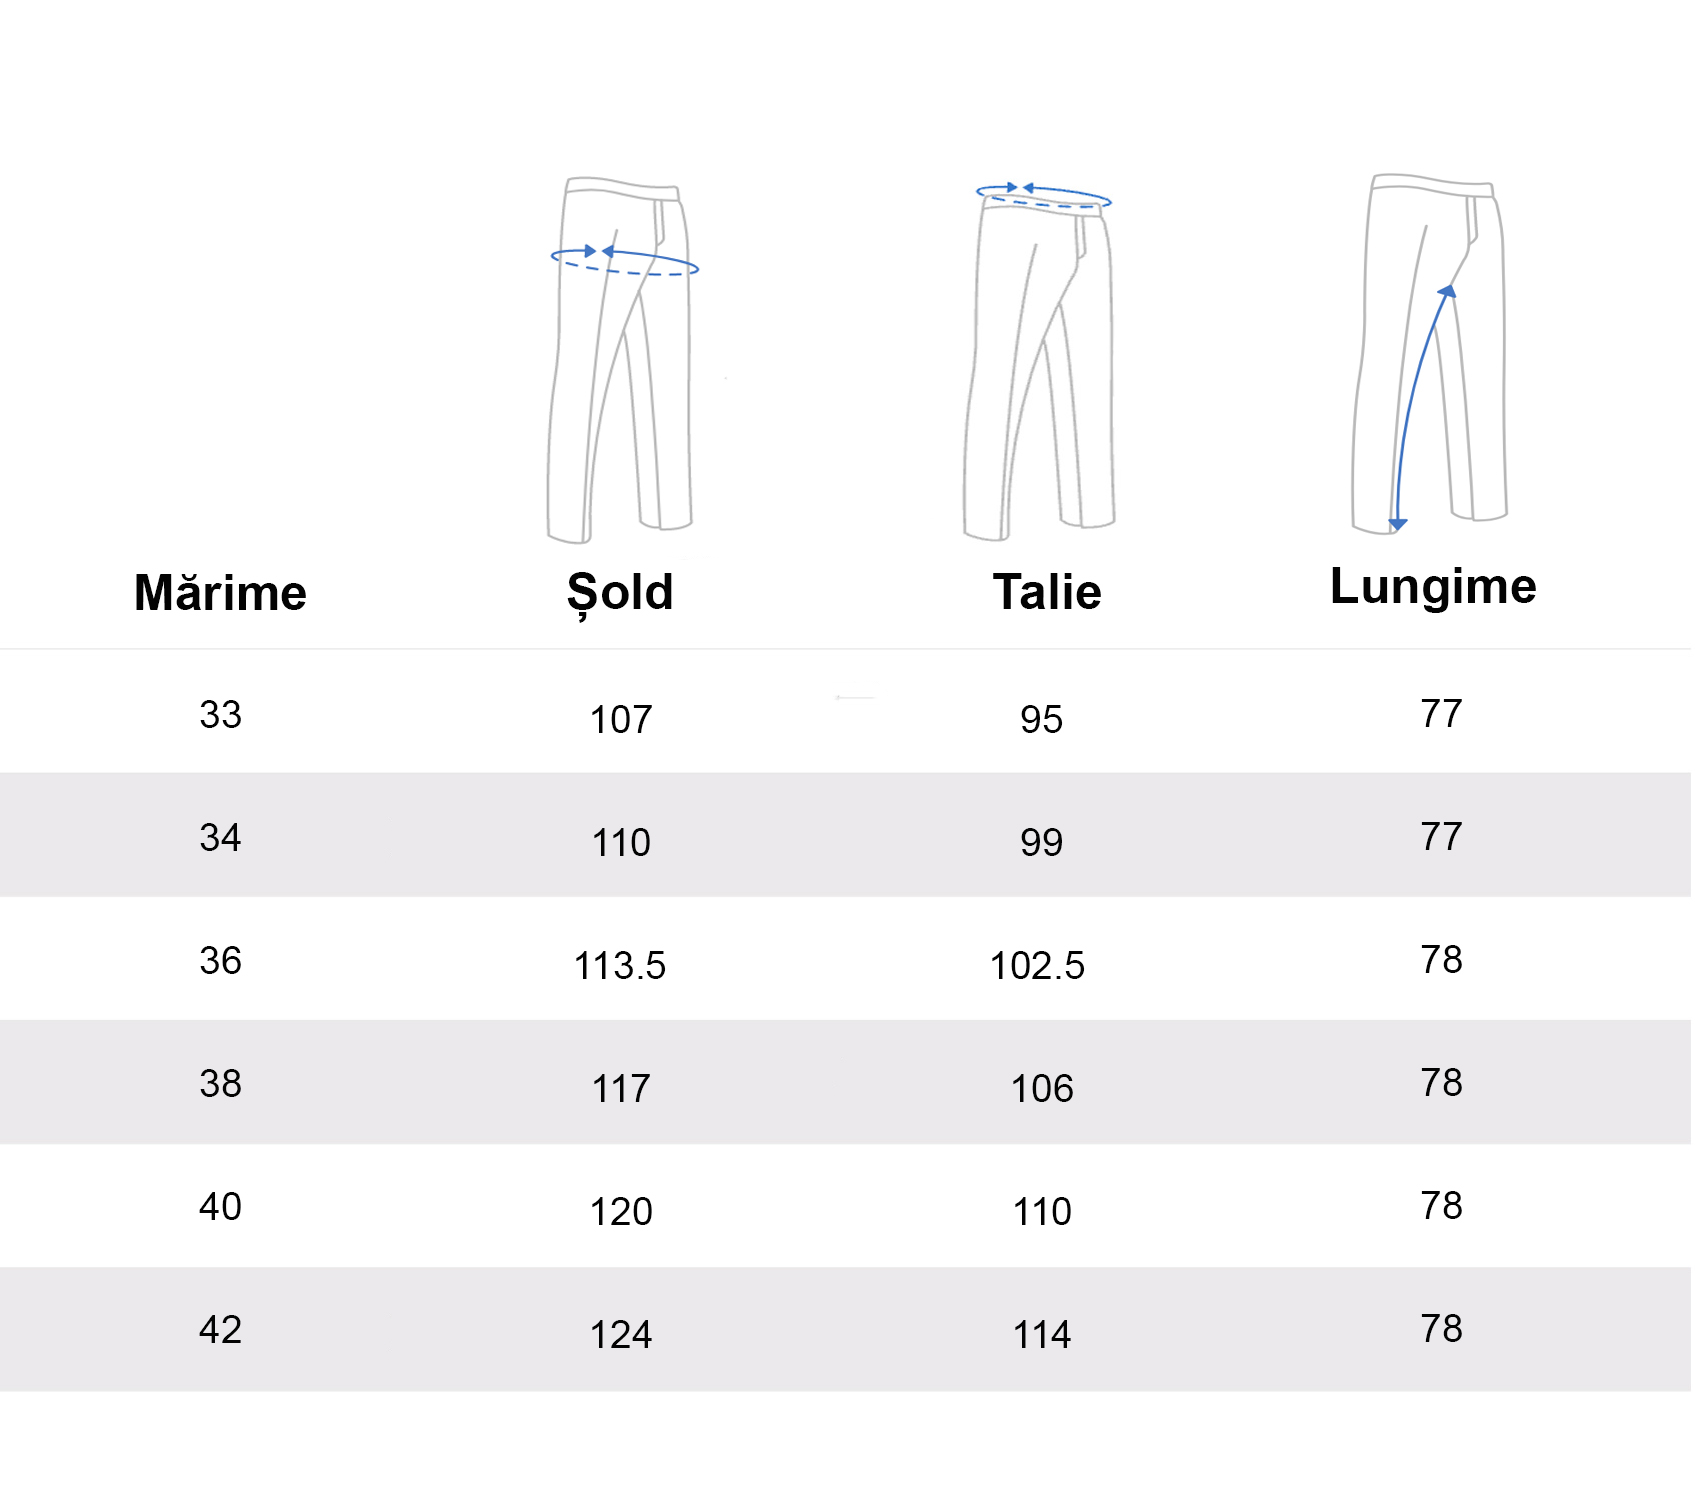
Task: Select the Mărime column header
Action: (x=220, y=592)
